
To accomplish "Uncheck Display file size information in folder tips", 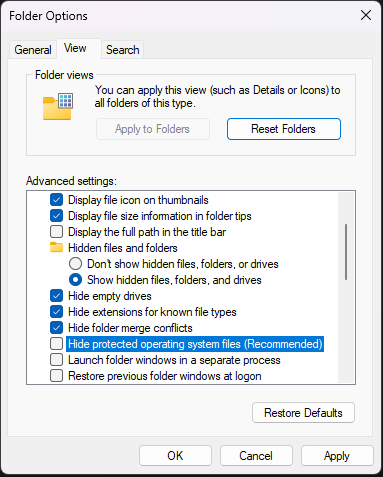I will pyautogui.click(x=56, y=216).
